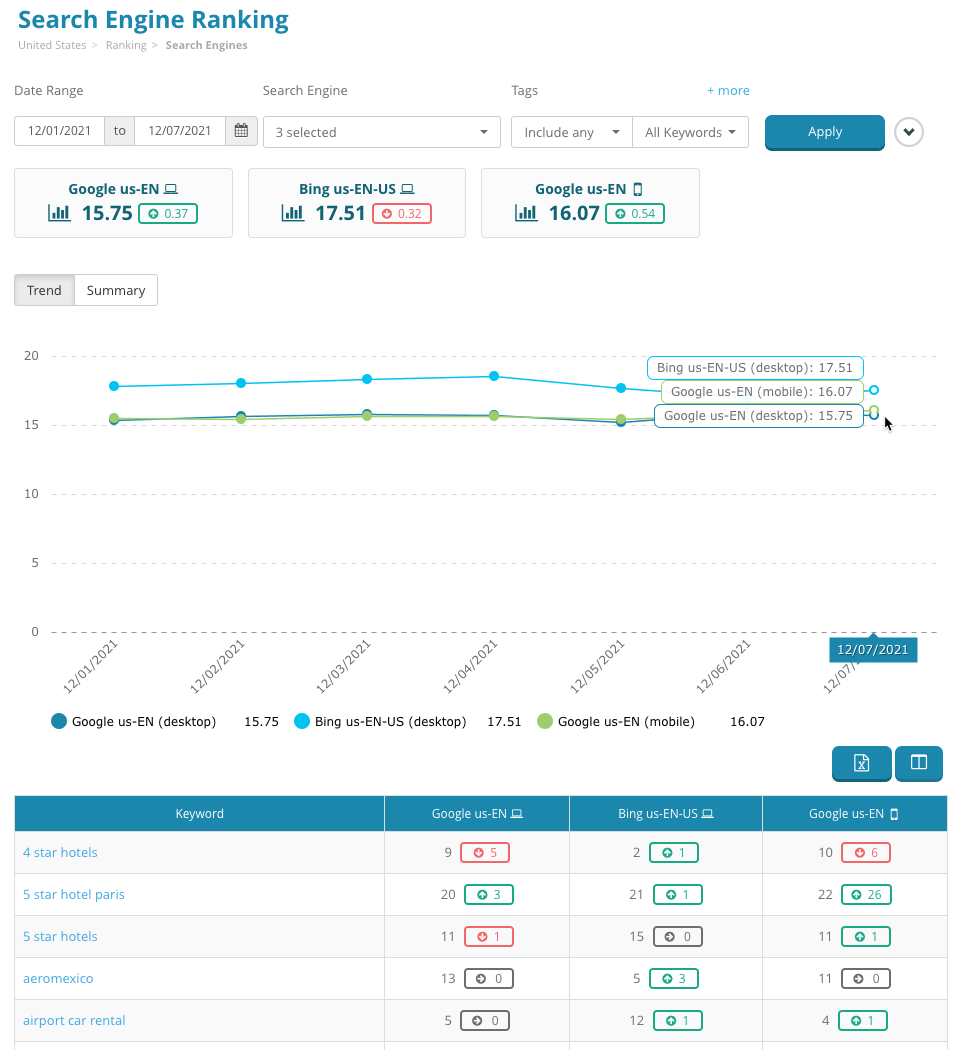Viewport: 958px width, 1050px height.
Task: Open the 'All Keywords' dropdown
Action: 690,132
